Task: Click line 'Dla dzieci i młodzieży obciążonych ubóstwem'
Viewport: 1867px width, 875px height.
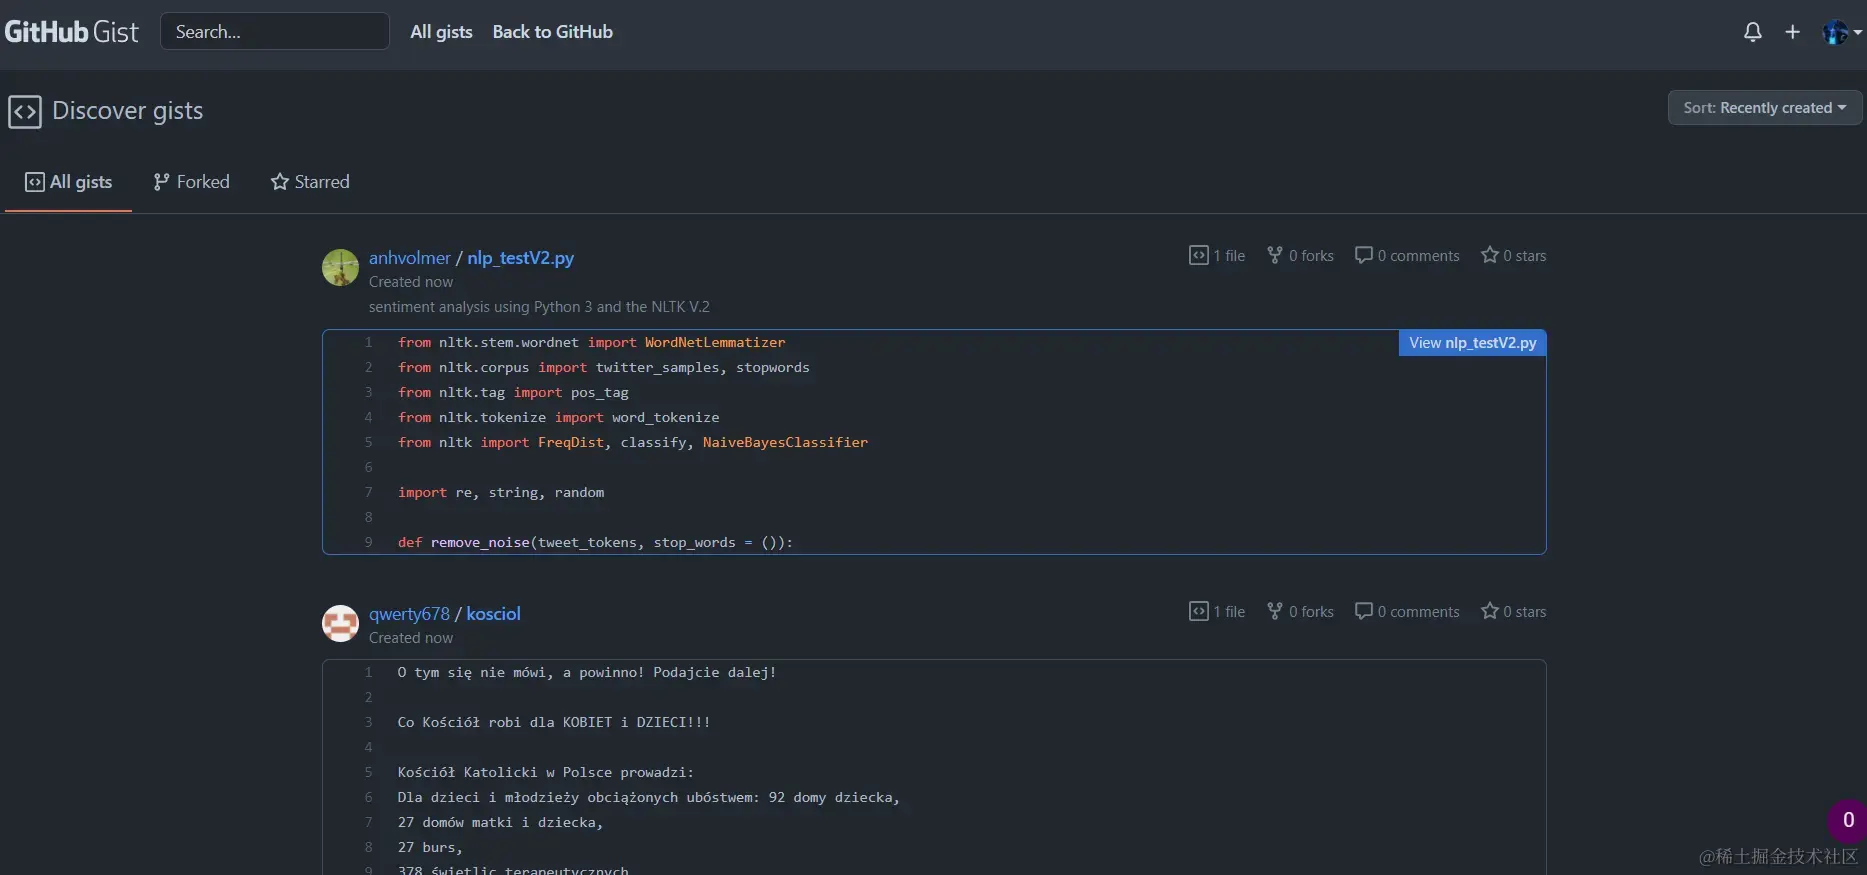Action: point(649,798)
